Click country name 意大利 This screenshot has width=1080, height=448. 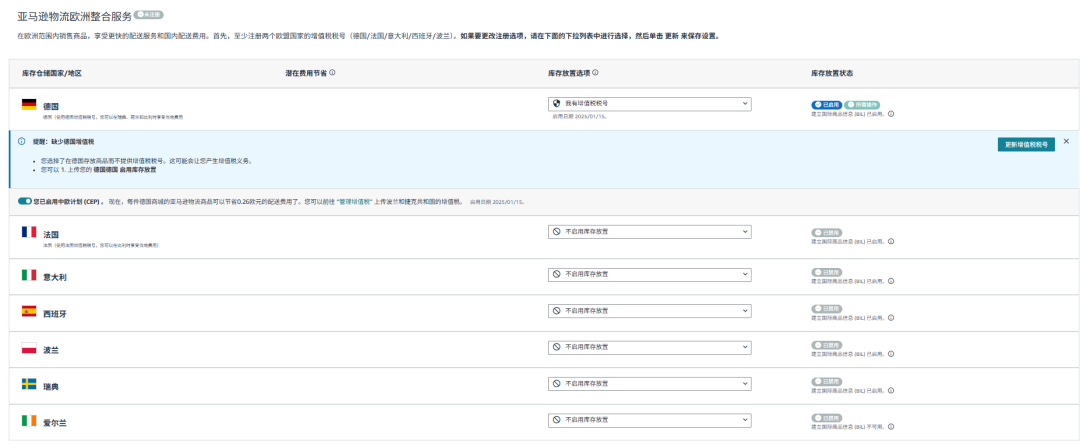(54, 277)
